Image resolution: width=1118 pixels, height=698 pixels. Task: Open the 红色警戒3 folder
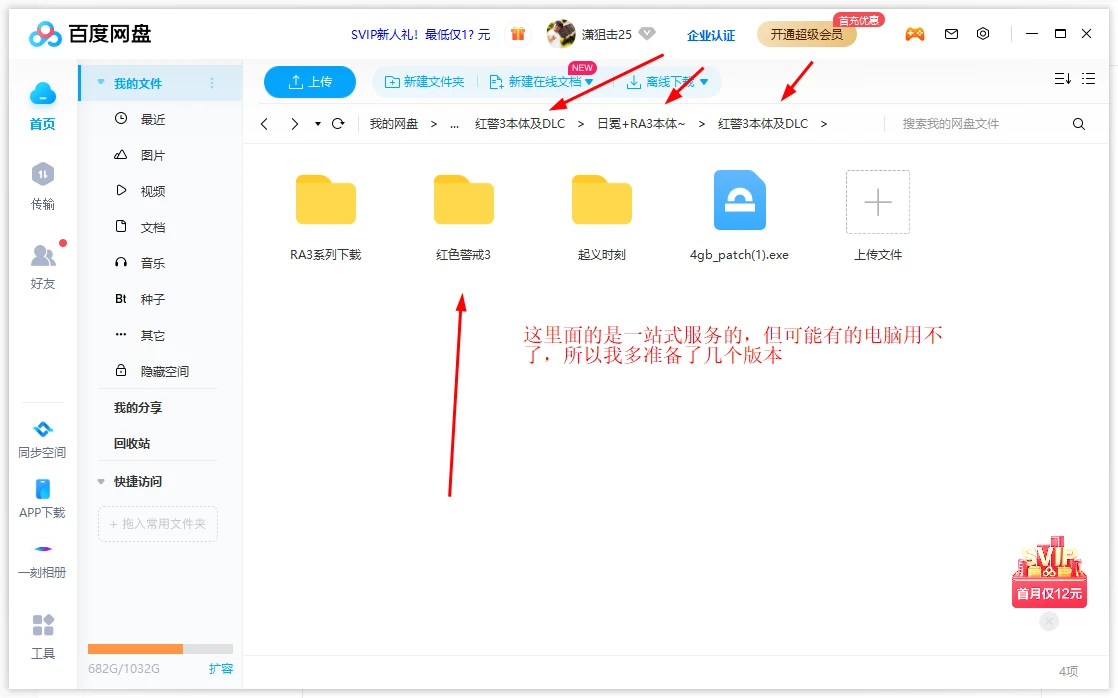click(x=463, y=217)
